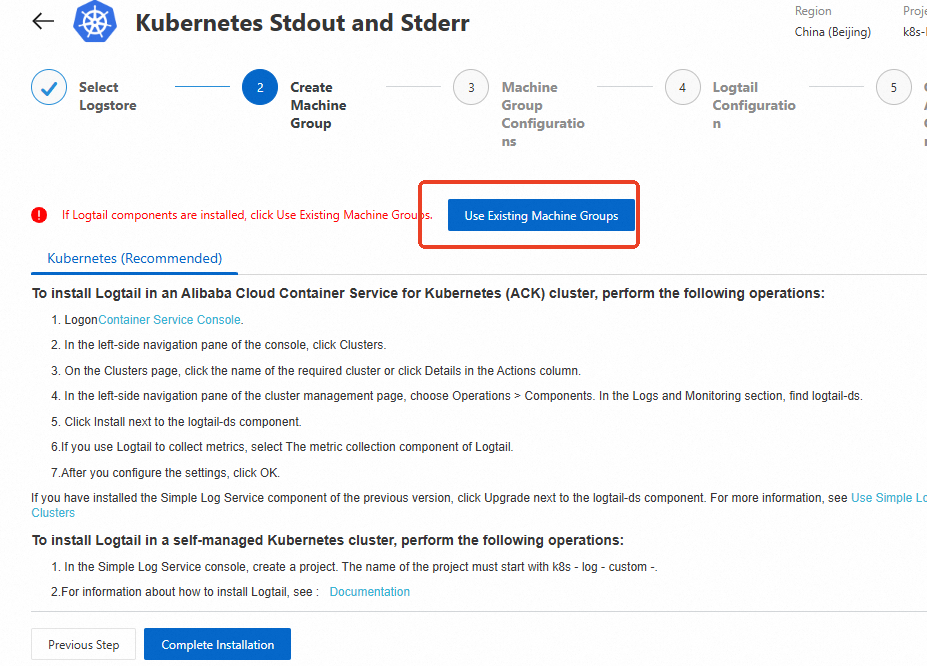Click the Complete Installation button
The image size is (927, 666).
[217, 645]
